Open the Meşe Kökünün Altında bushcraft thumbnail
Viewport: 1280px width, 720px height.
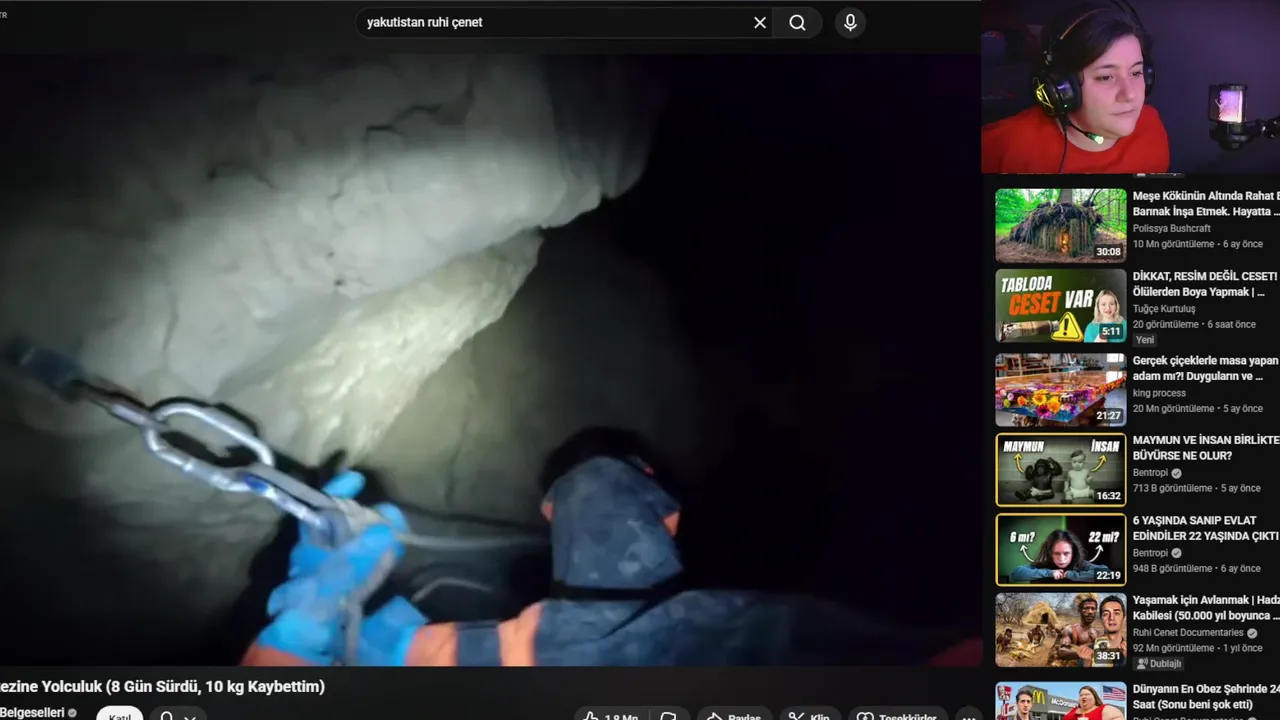coord(1060,225)
